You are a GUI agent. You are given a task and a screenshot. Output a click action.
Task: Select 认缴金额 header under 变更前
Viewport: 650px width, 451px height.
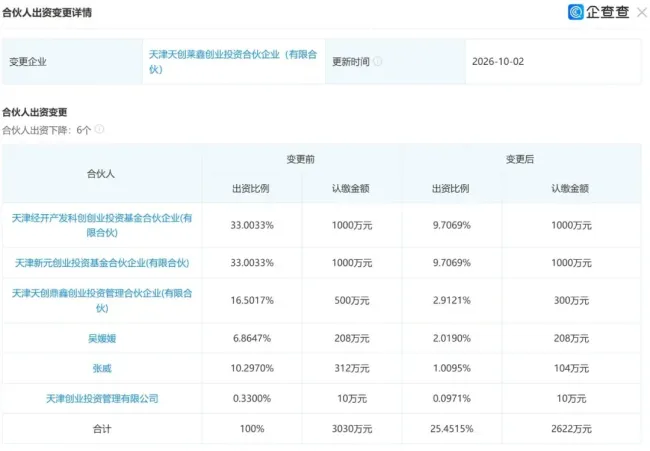click(x=351, y=189)
